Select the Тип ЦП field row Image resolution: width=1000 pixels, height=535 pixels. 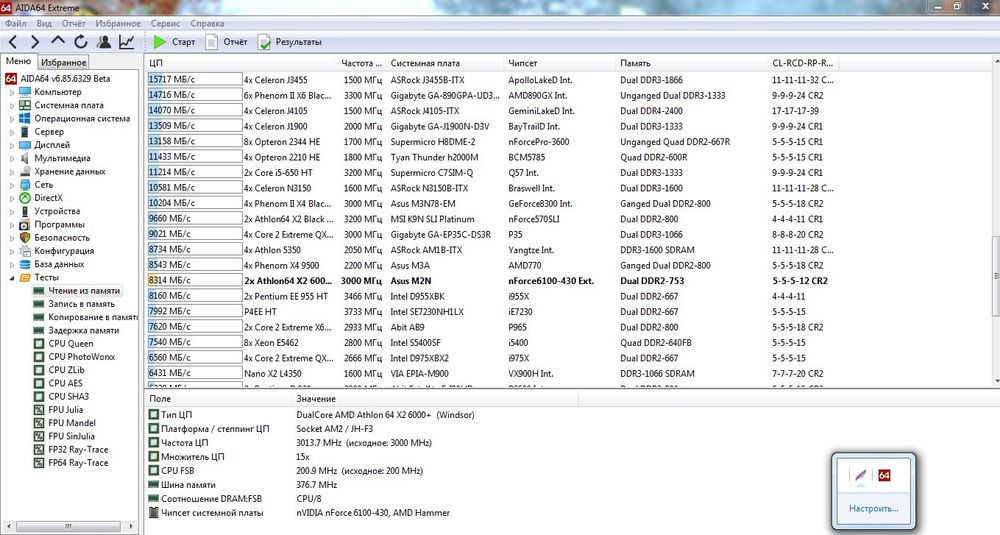click(364, 414)
